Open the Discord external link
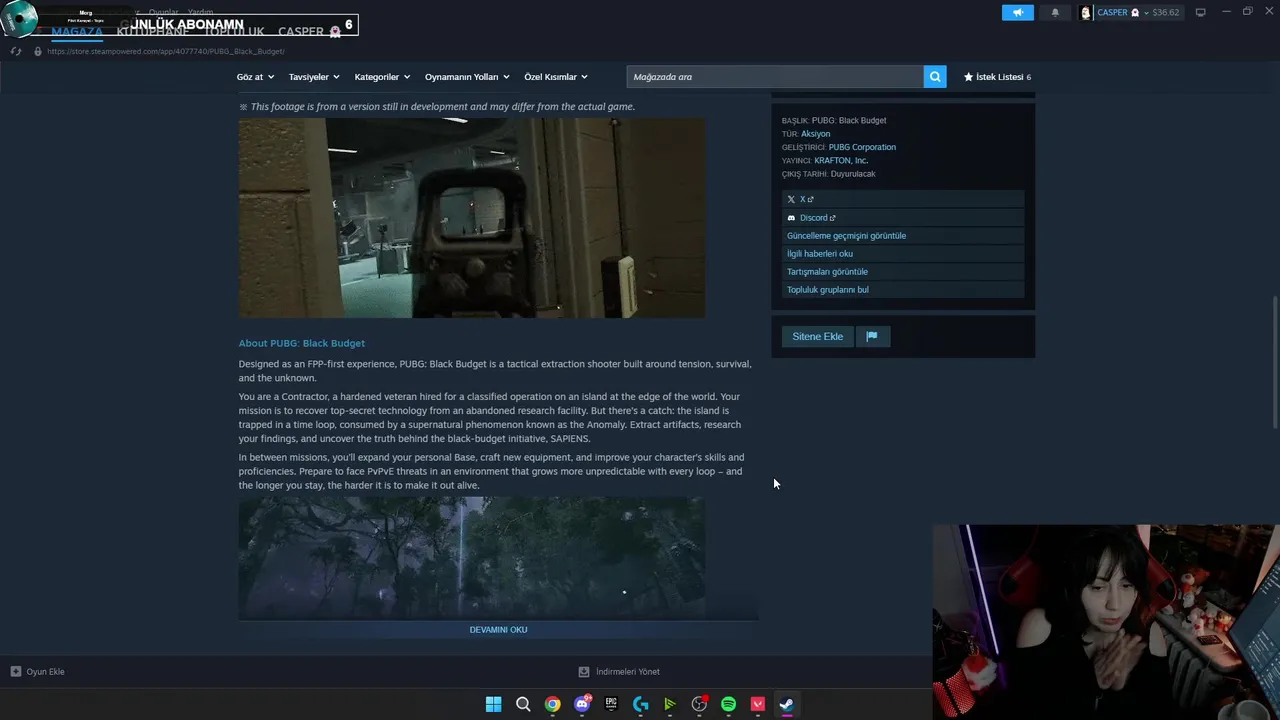The width and height of the screenshot is (1280, 720). [903, 217]
